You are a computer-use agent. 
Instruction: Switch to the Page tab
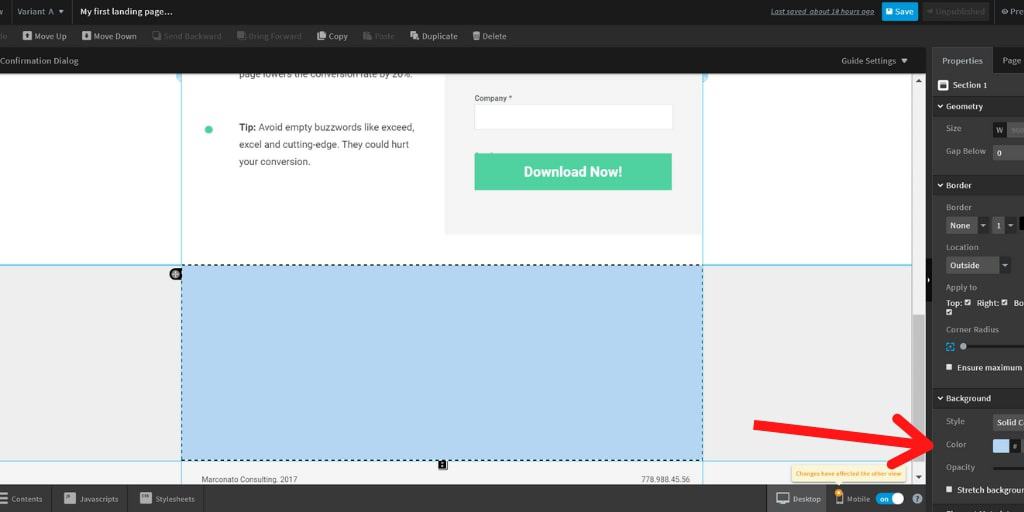click(x=1011, y=61)
